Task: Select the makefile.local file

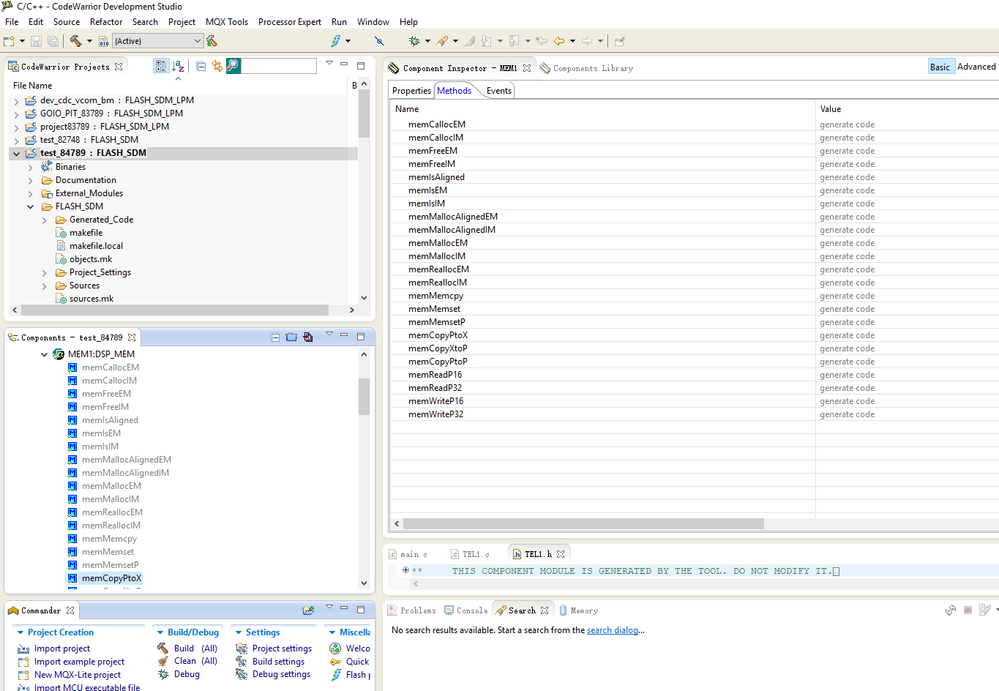Action: (x=96, y=246)
